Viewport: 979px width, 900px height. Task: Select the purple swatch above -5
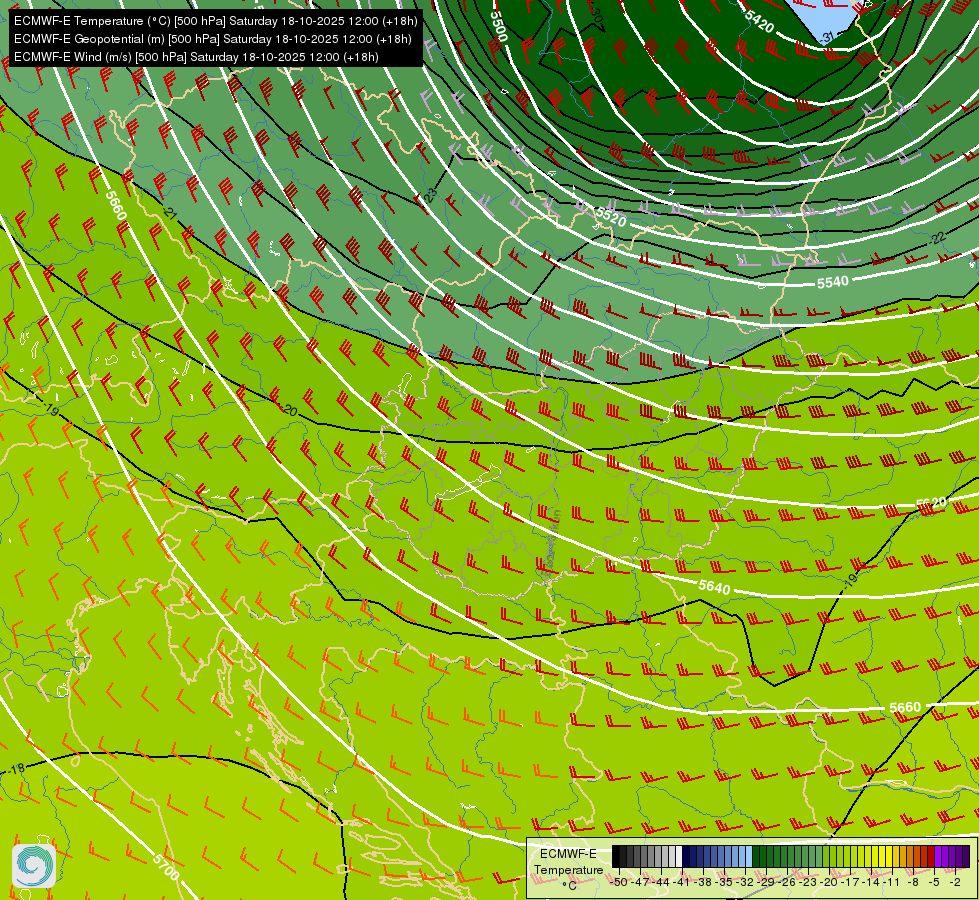pyautogui.click(x=938, y=856)
